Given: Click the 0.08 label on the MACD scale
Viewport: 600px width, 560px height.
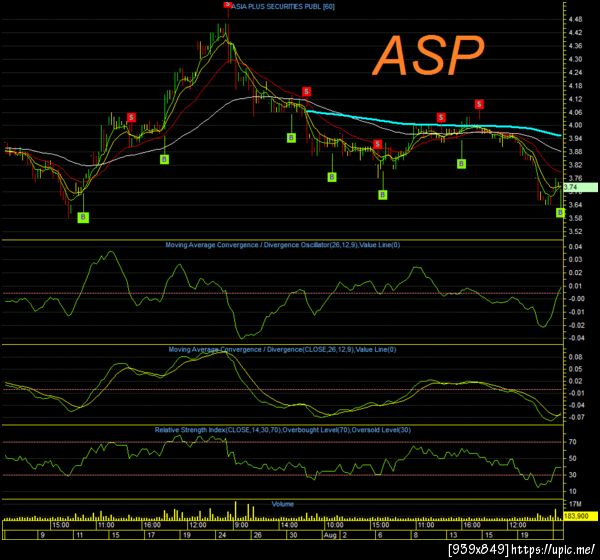Looking at the screenshot, I should 575,357.
